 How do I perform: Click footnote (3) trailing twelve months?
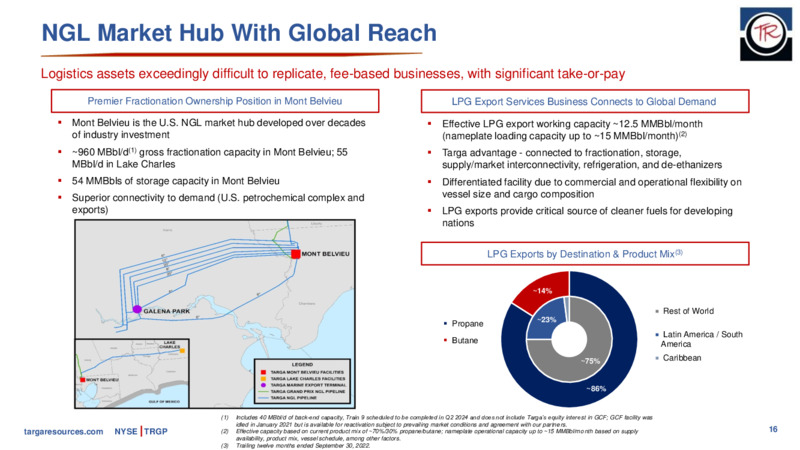pos(295,445)
